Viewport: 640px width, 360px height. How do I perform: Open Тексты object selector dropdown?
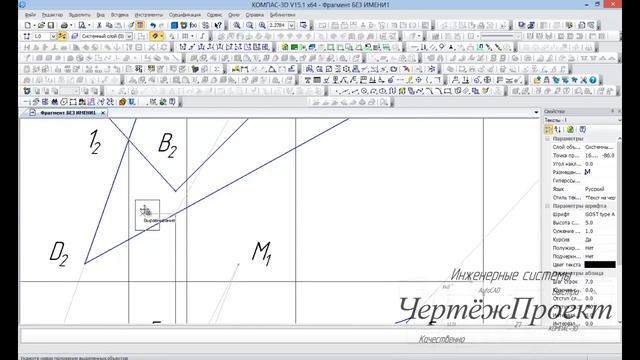619,120
